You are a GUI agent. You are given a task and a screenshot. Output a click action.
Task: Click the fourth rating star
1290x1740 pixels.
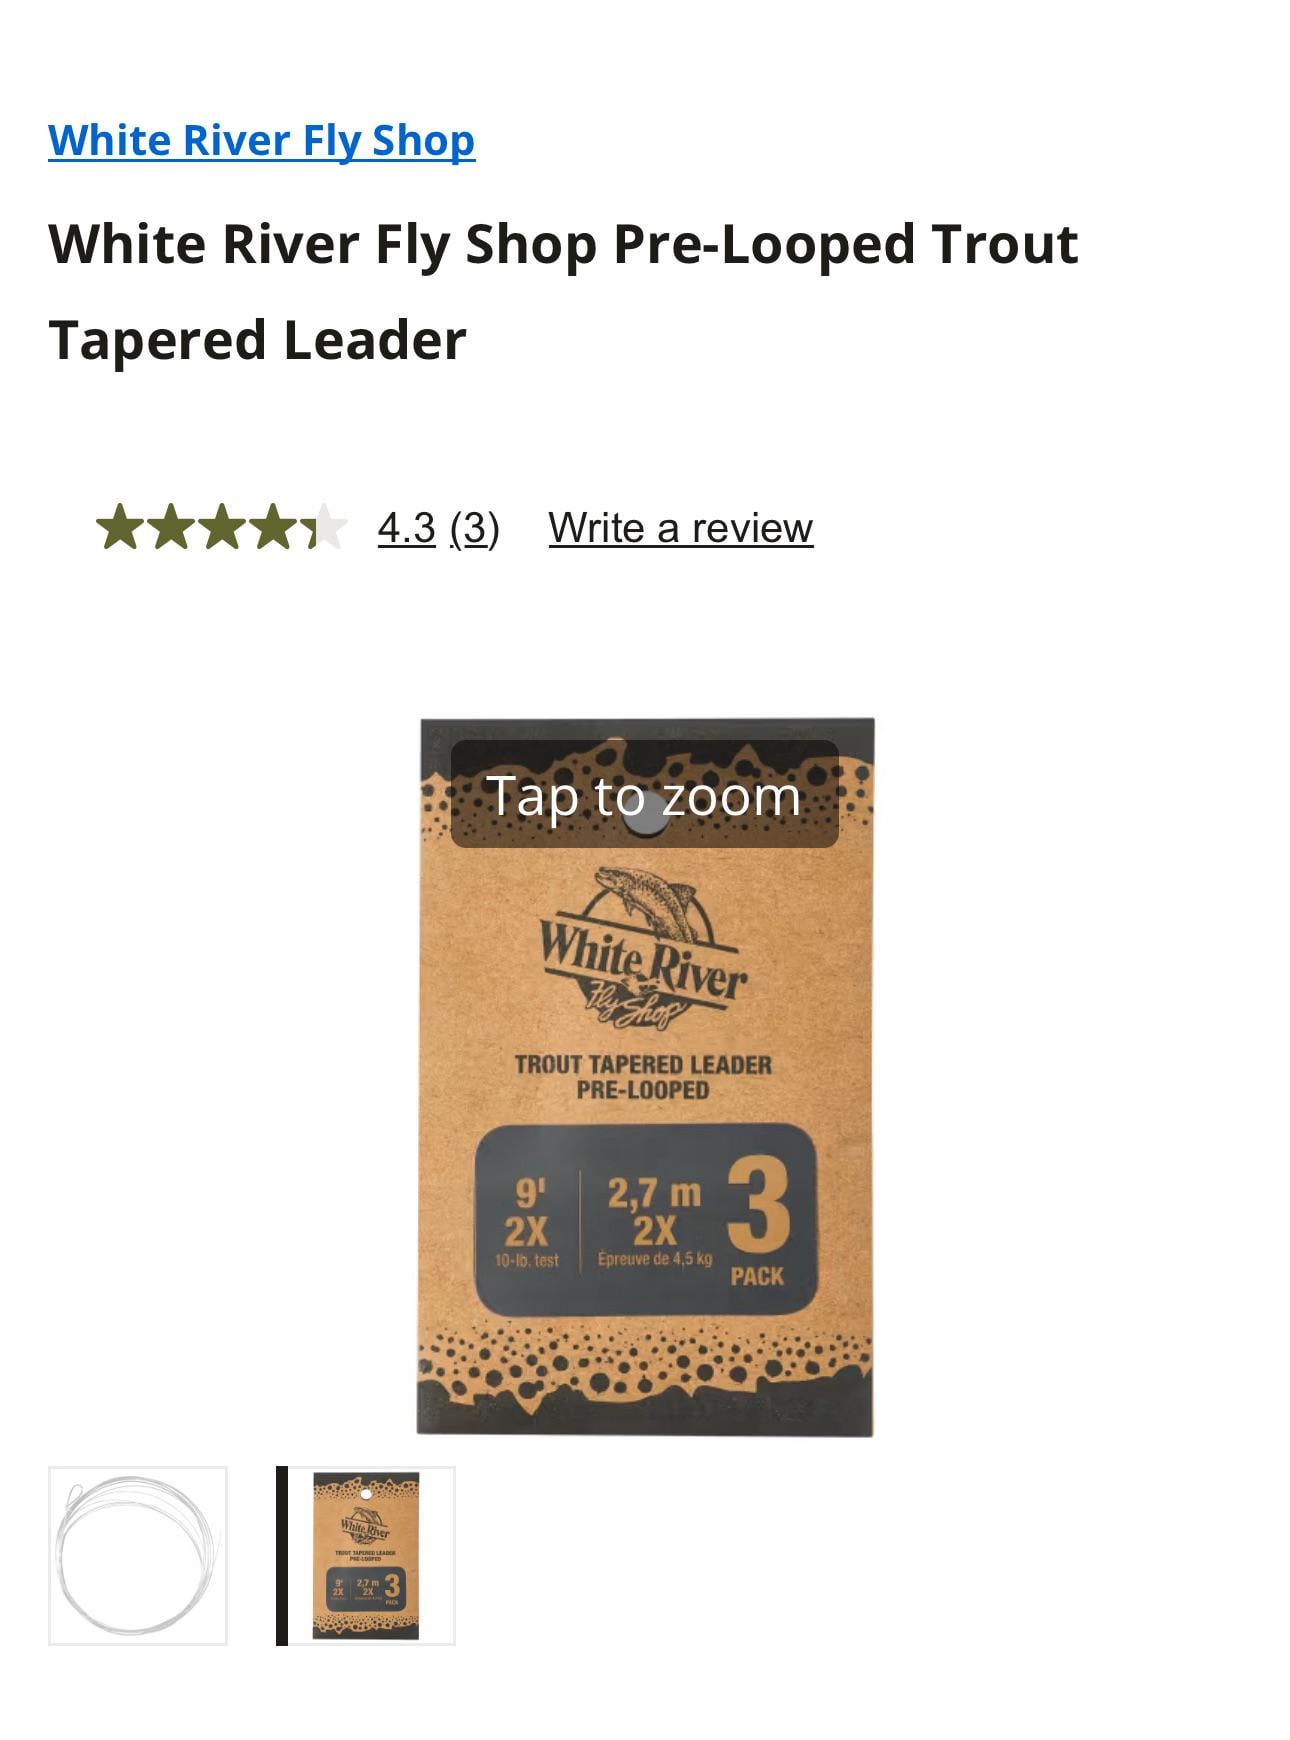pyautogui.click(x=273, y=527)
